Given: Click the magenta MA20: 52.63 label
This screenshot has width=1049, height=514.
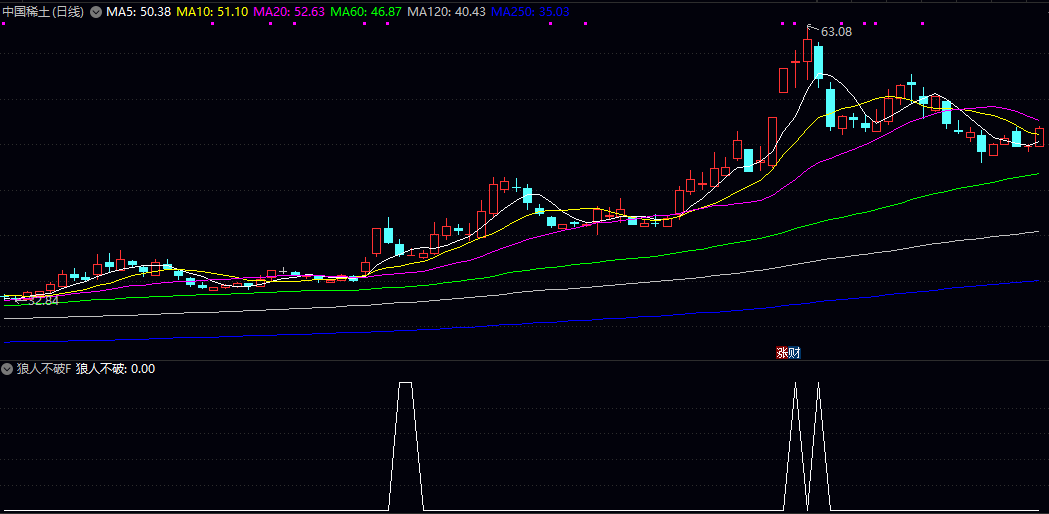Looking at the screenshot, I should [290, 12].
